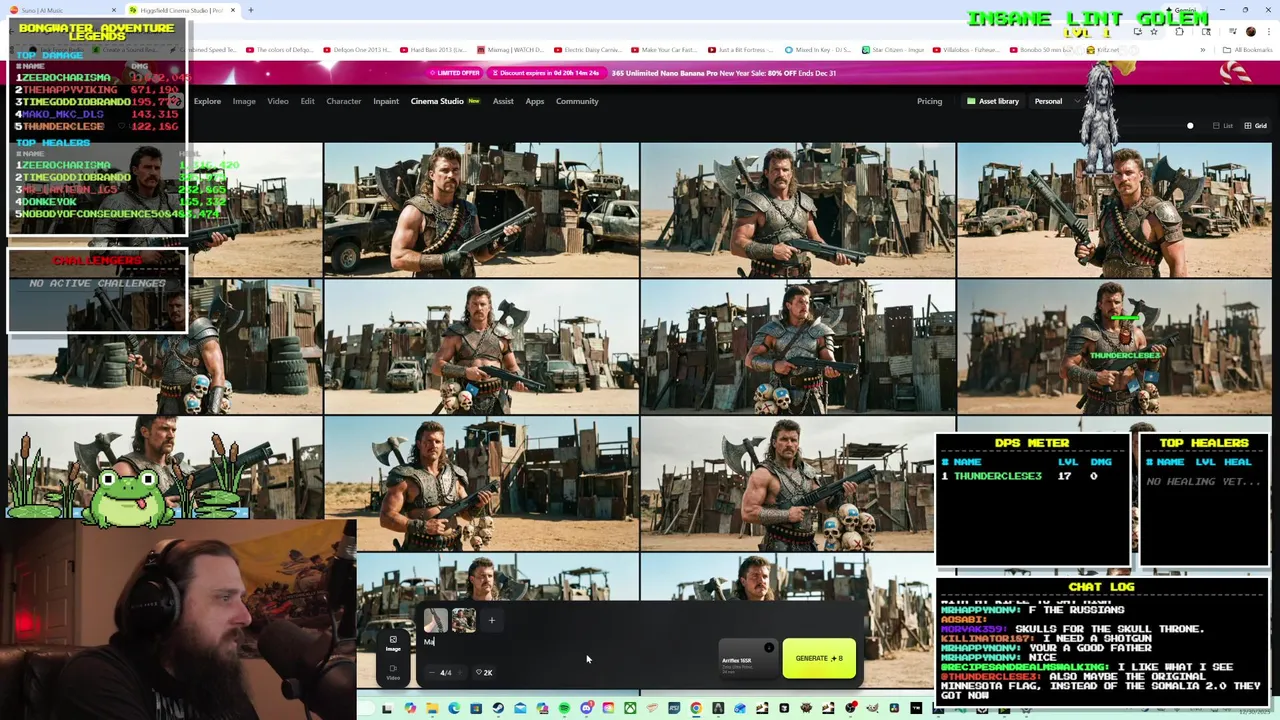Open the top-right image with rusty cars
The image size is (1280, 720).
[x=1114, y=209]
